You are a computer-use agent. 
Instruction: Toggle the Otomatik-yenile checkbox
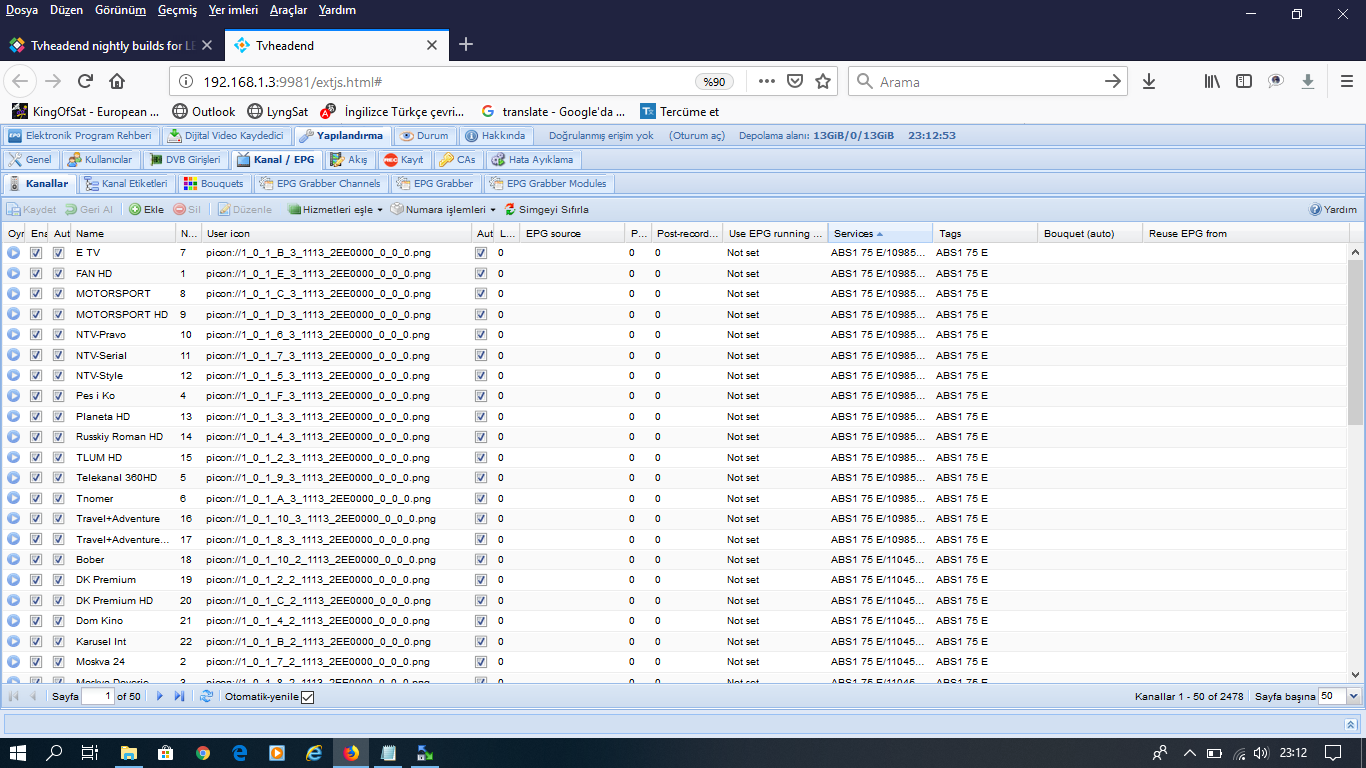point(307,696)
